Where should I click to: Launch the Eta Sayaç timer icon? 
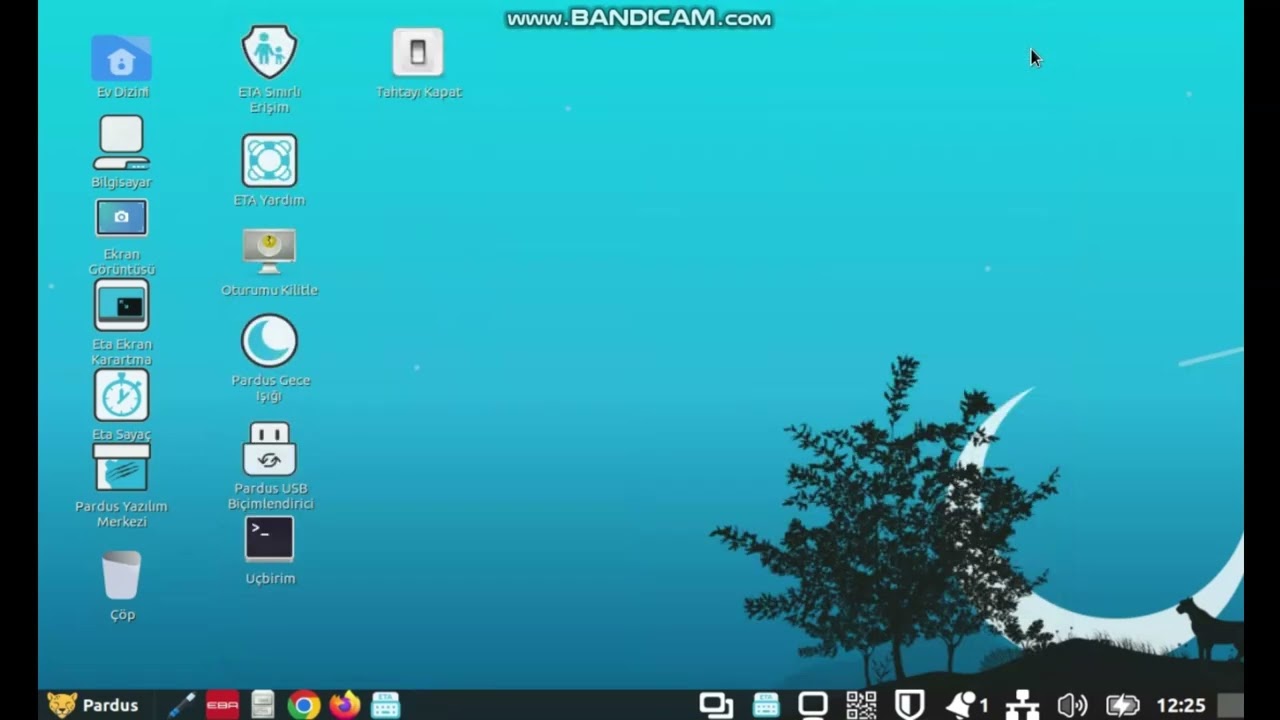pos(121,395)
